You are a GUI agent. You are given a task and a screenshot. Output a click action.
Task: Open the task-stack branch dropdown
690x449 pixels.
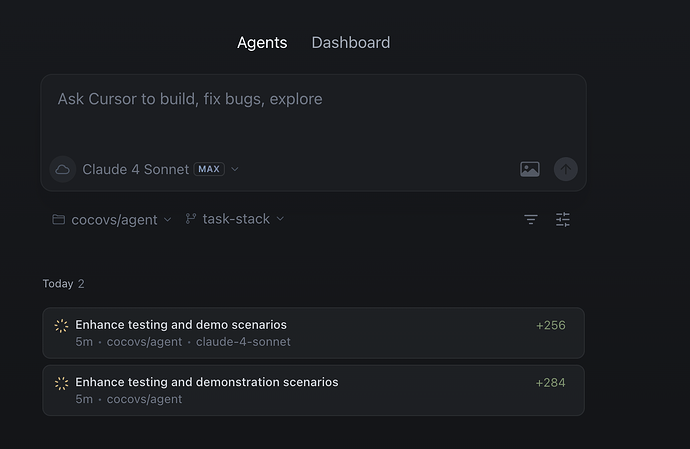(235, 219)
